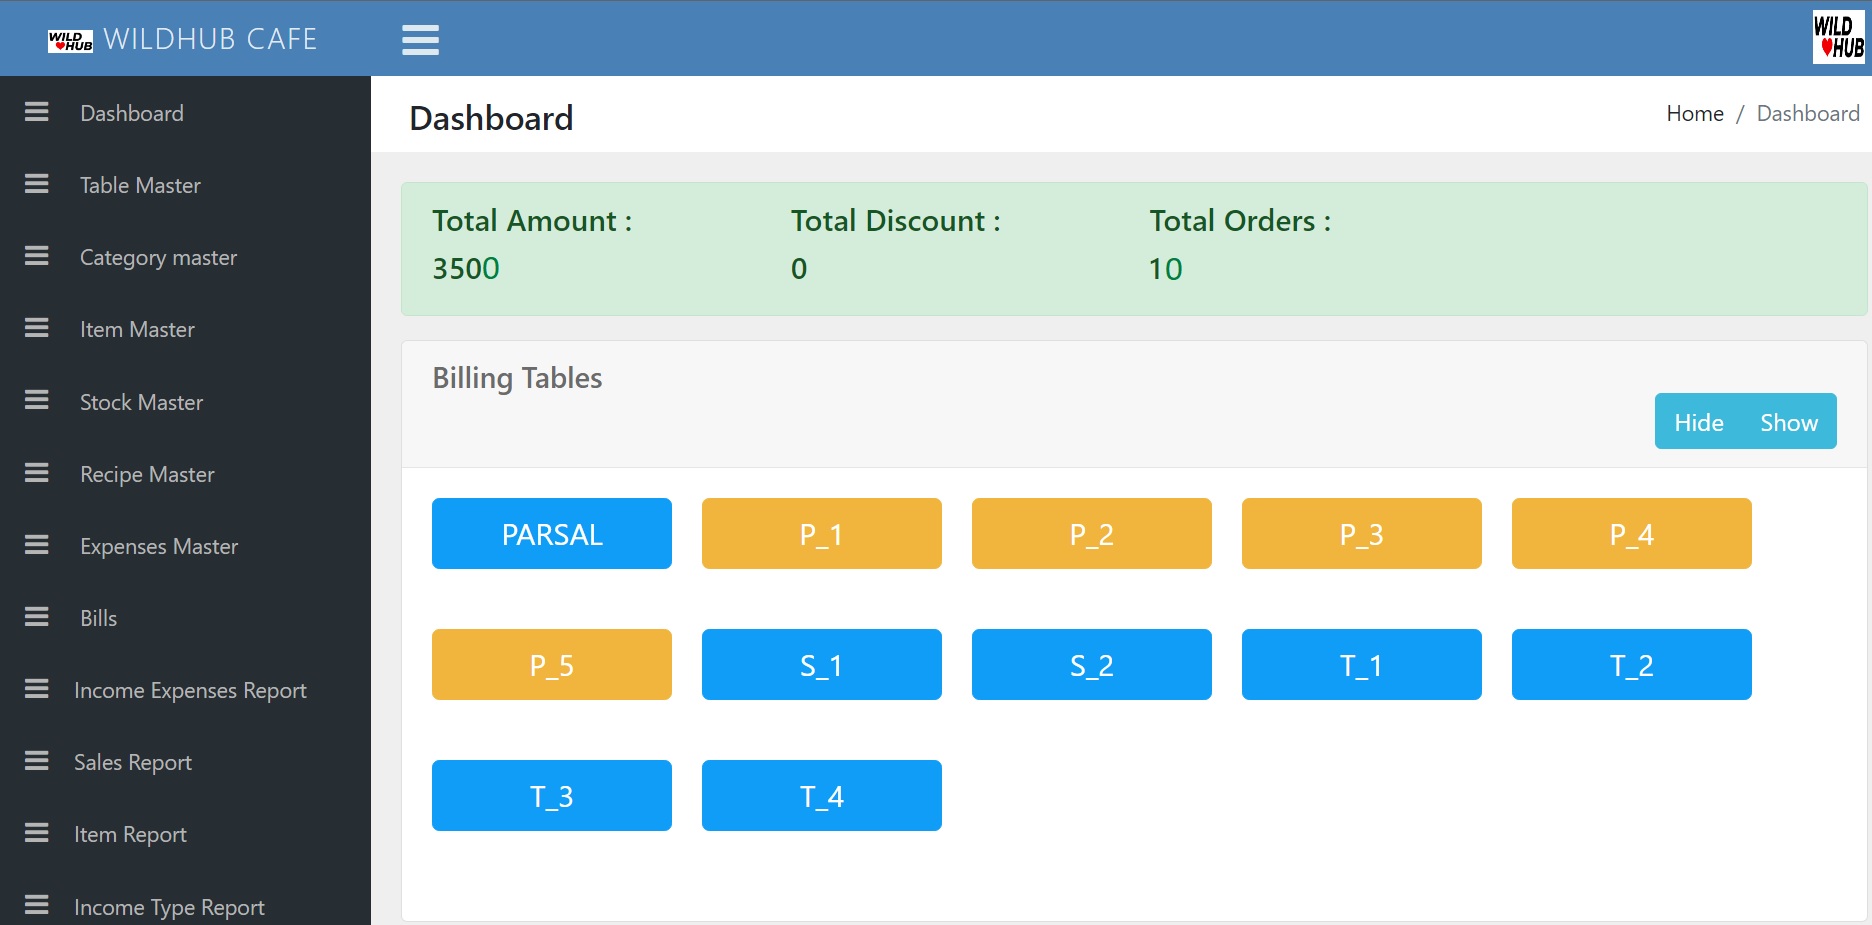
Task: Click the icon next to Stock Master
Action: pyautogui.click(x=37, y=401)
